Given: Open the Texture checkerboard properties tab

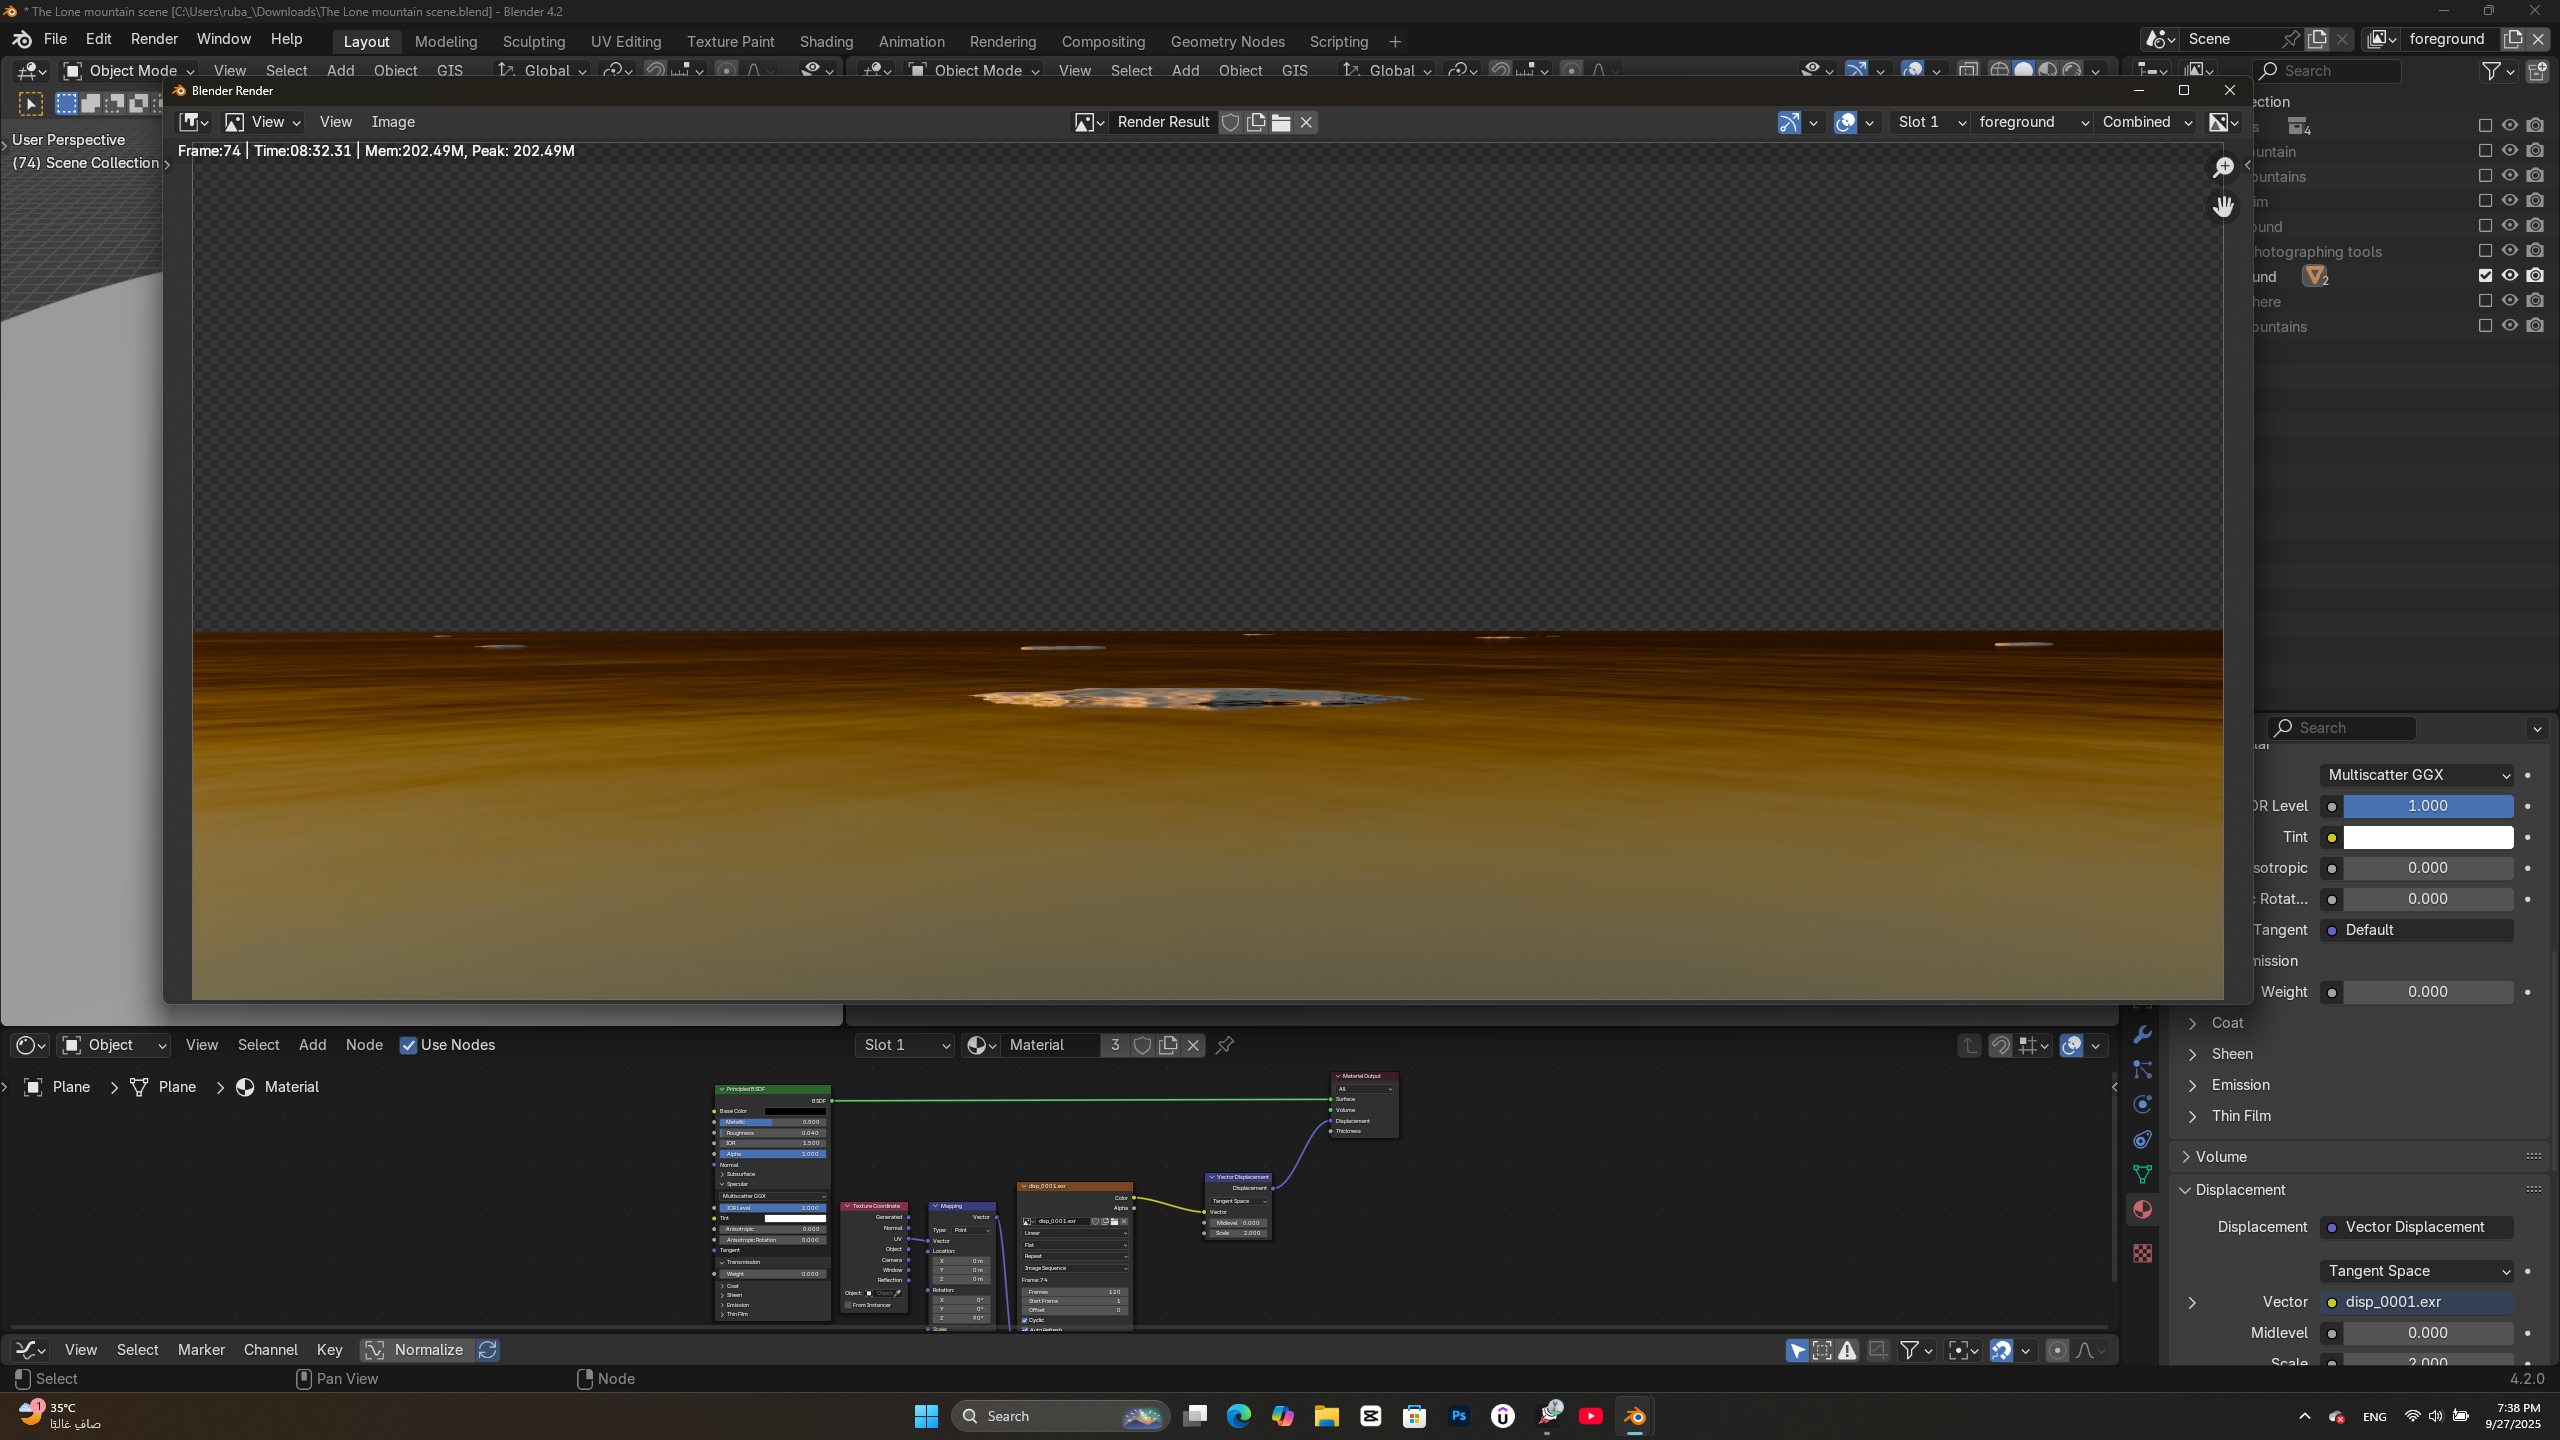Looking at the screenshot, I should (x=2142, y=1253).
